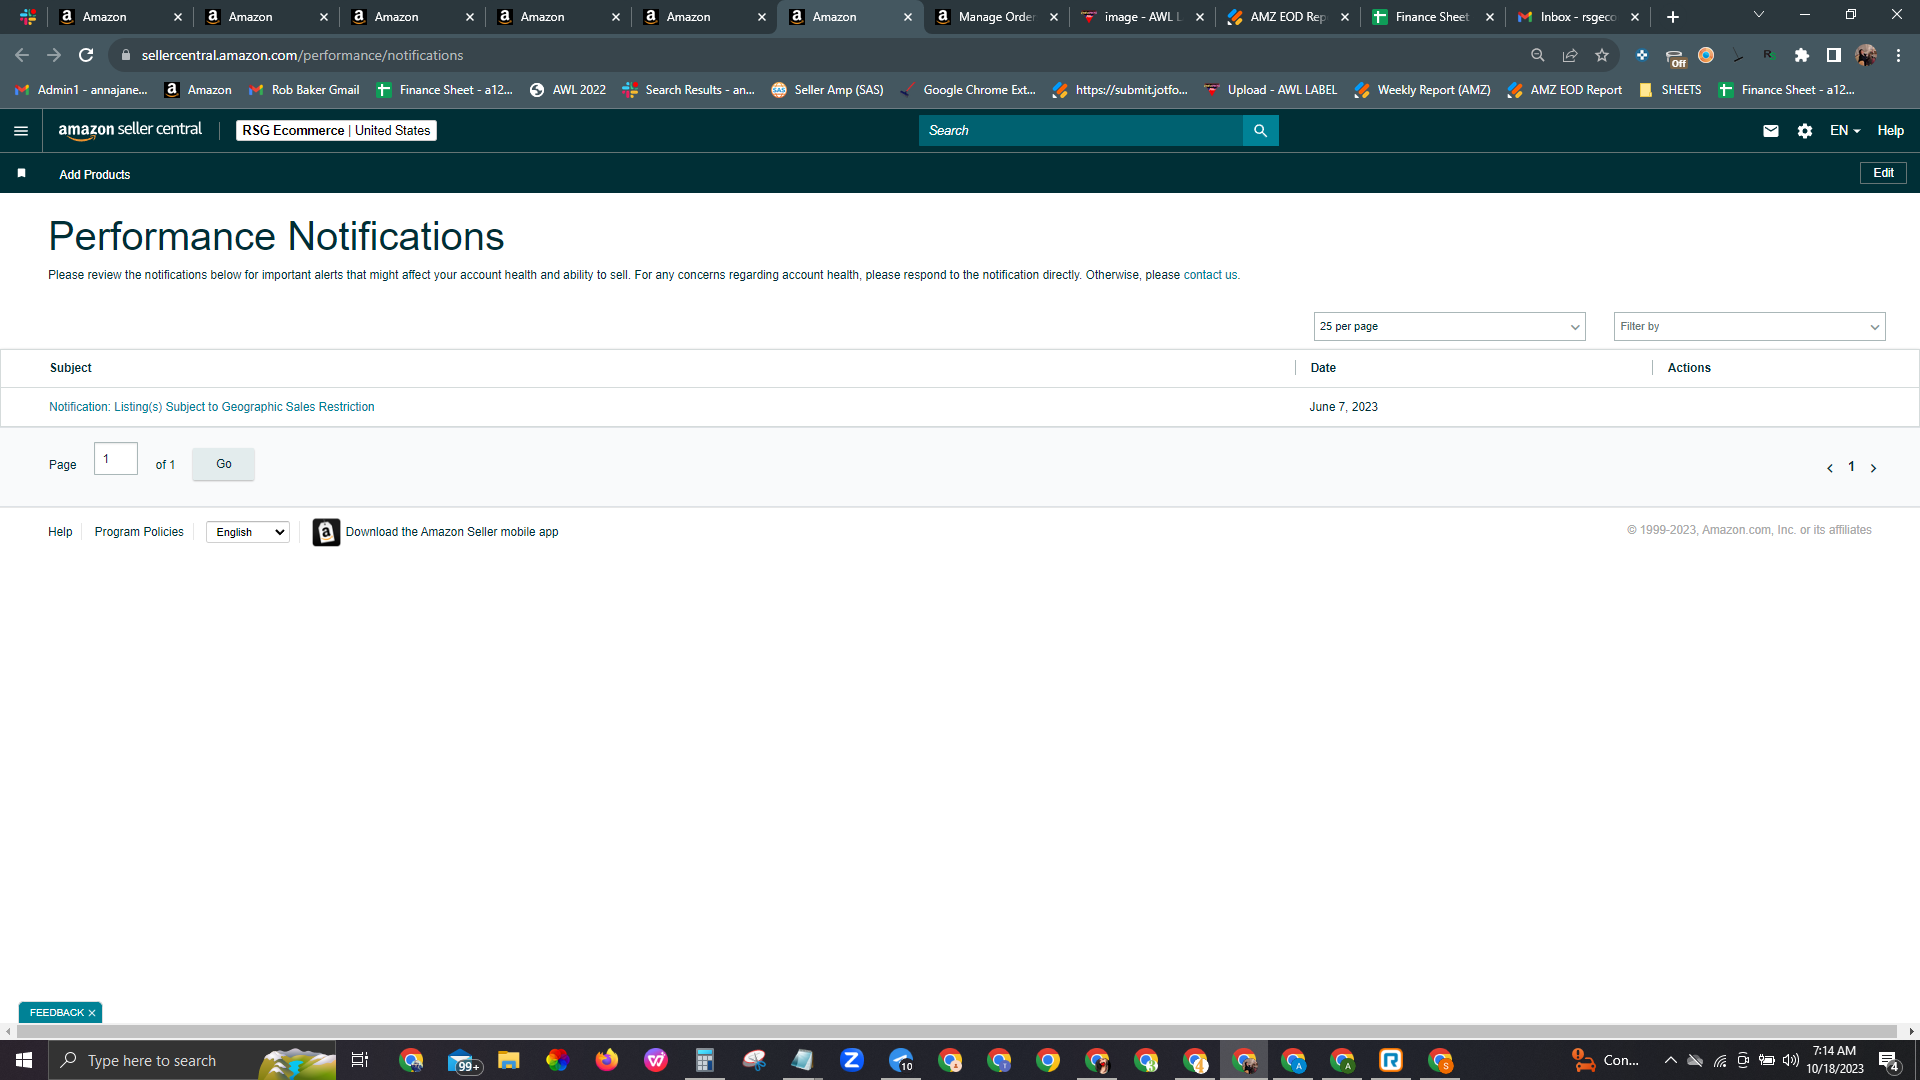Open the Chrome three-dot menu

click(x=1898, y=55)
